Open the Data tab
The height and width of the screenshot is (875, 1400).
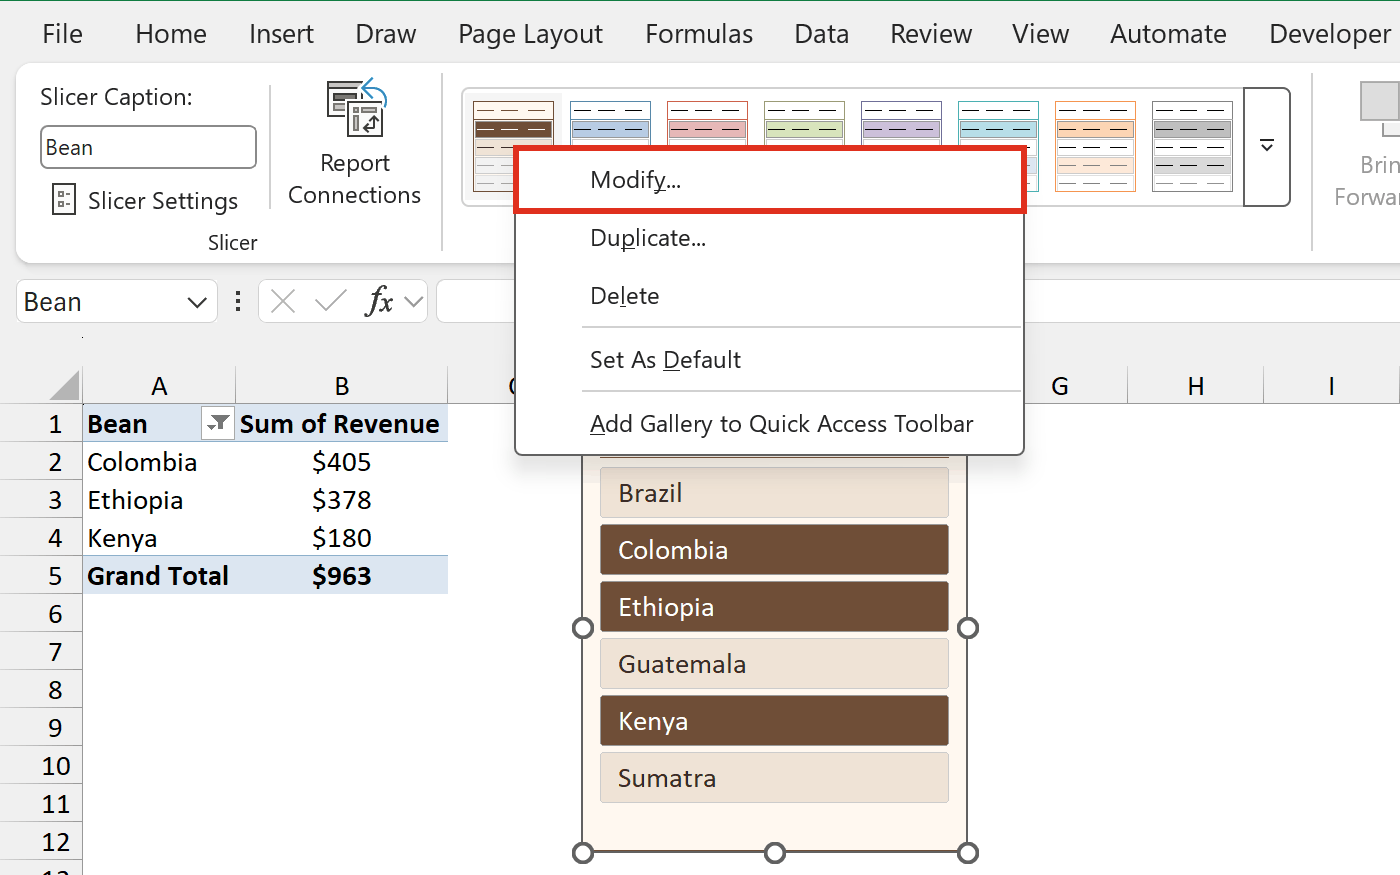coord(822,34)
